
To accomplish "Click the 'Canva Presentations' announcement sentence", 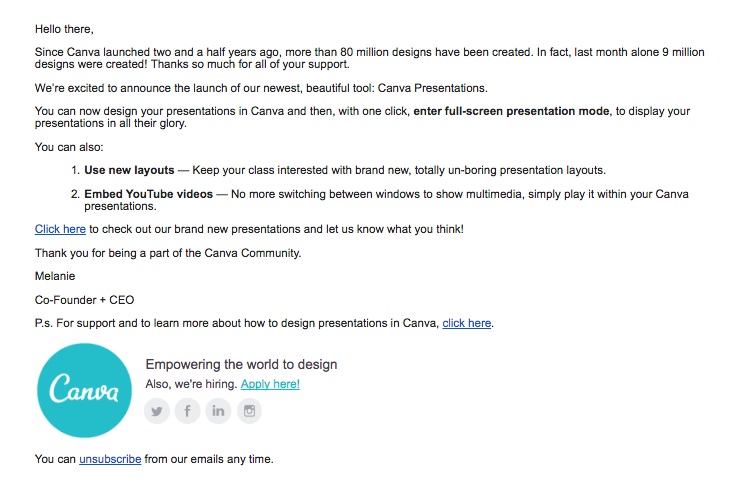I will click(261, 88).
